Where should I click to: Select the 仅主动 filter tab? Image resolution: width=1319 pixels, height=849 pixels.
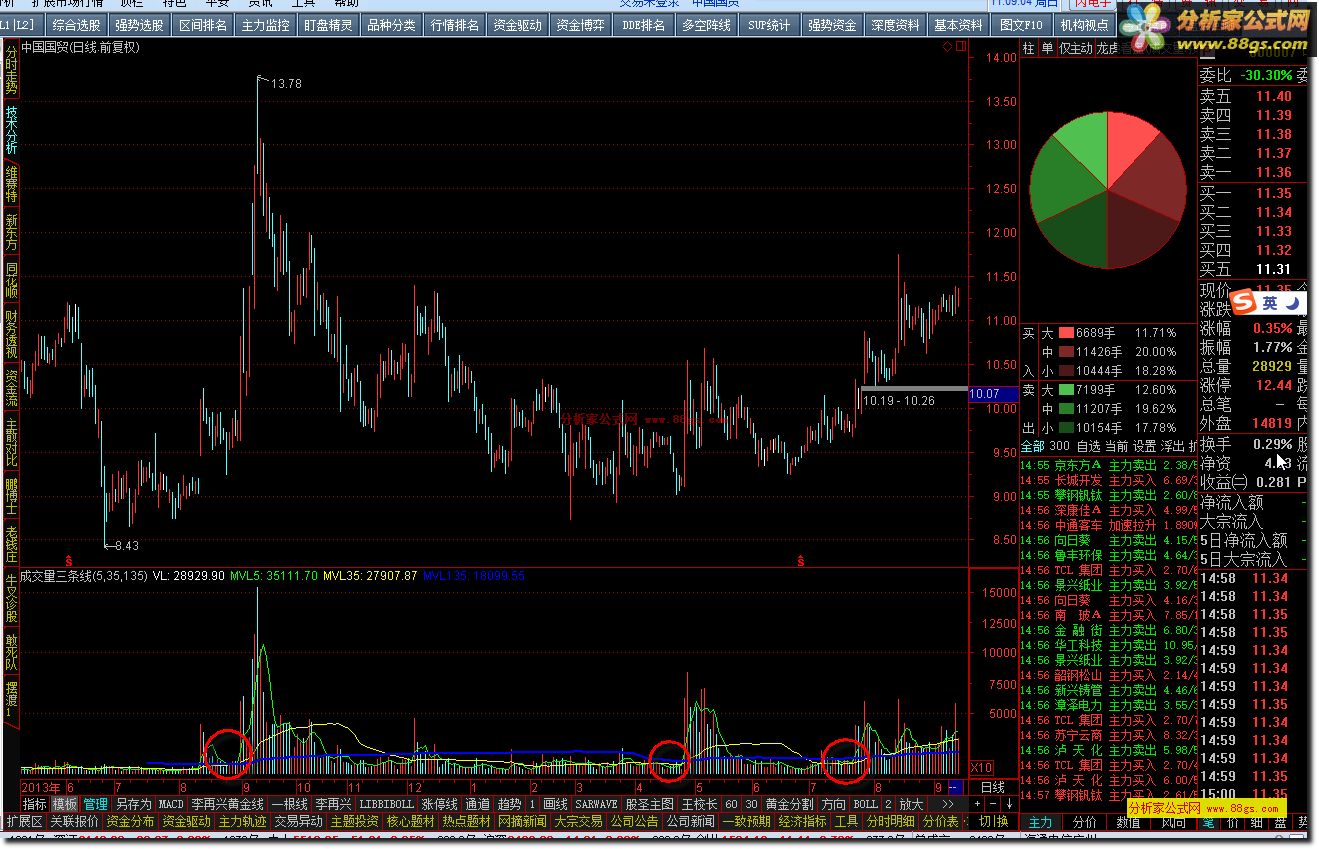click(1076, 48)
